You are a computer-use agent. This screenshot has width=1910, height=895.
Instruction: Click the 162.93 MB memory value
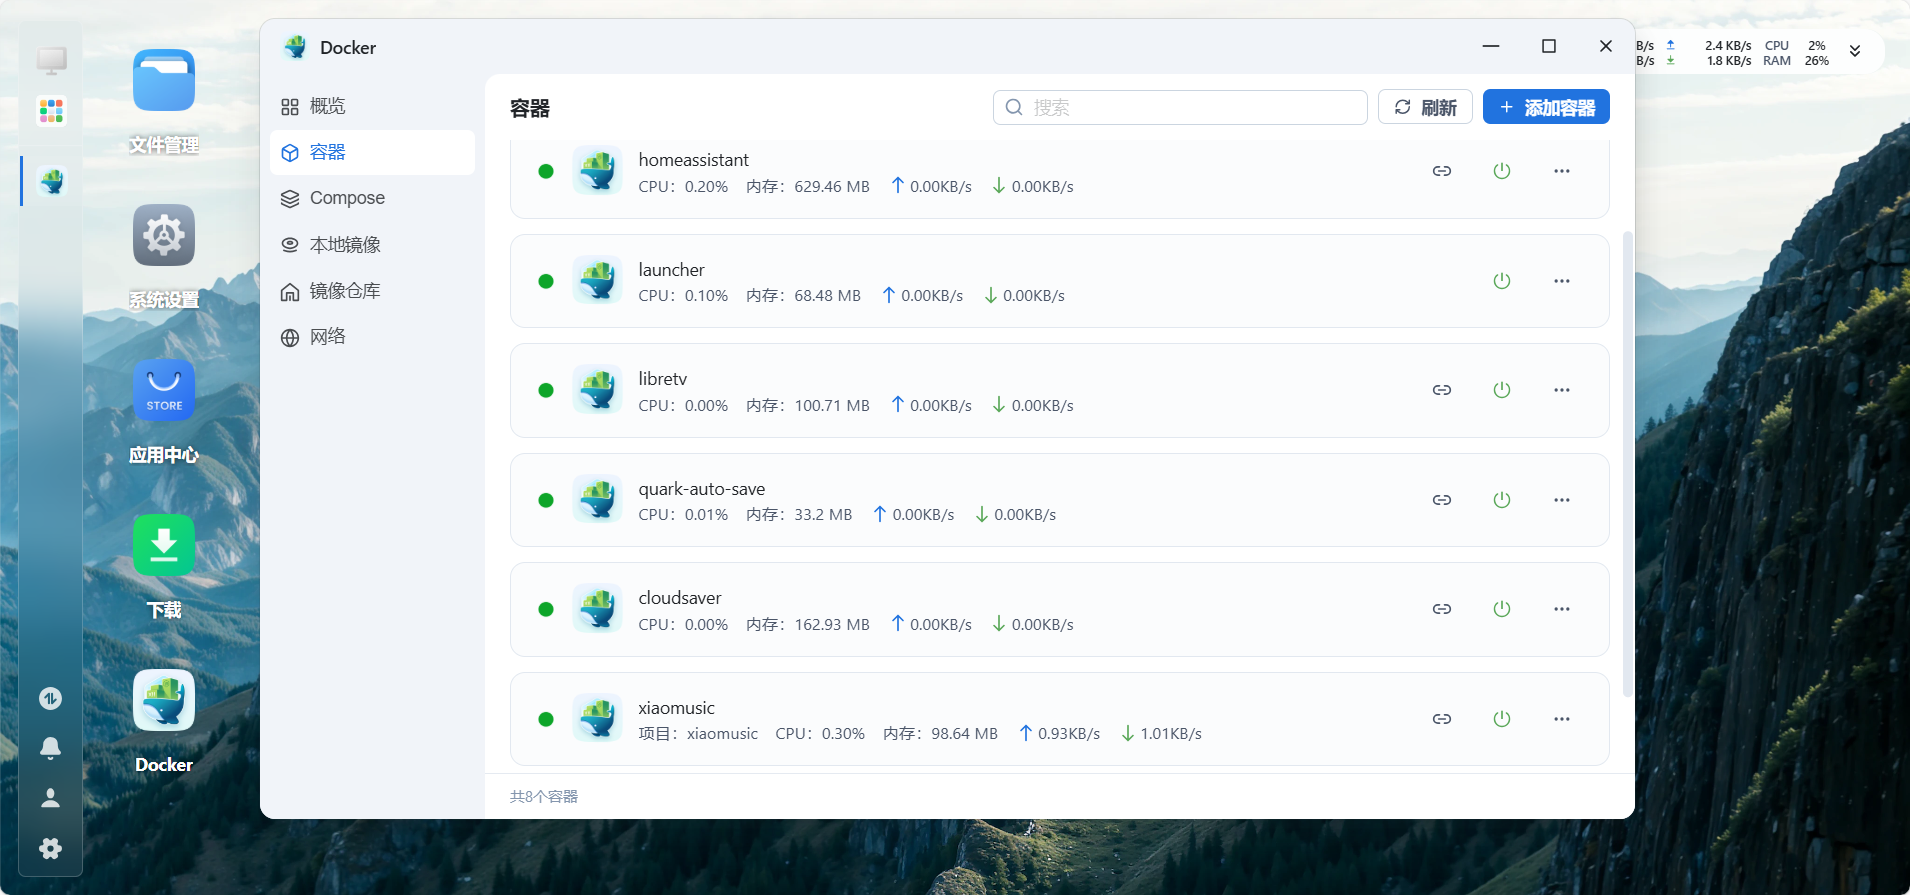point(832,625)
